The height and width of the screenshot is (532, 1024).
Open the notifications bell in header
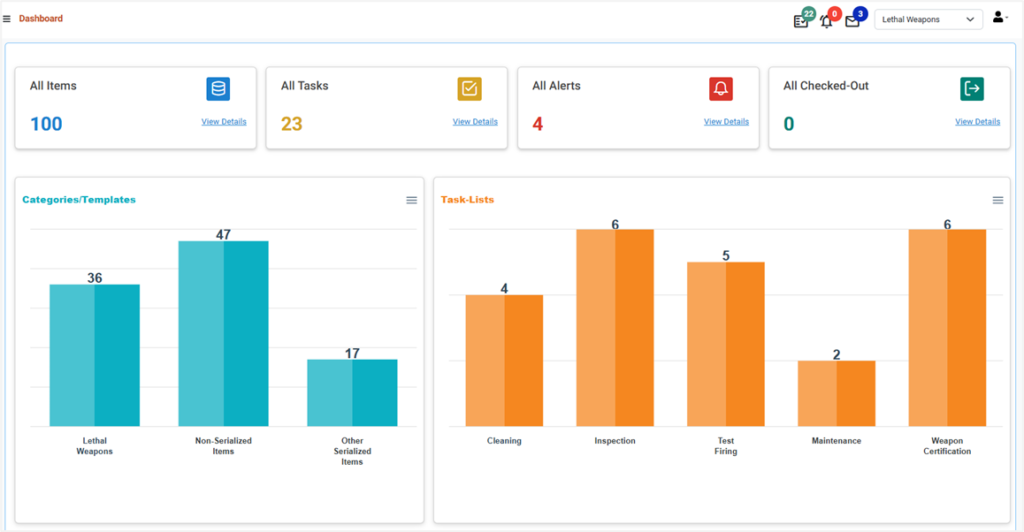(826, 21)
